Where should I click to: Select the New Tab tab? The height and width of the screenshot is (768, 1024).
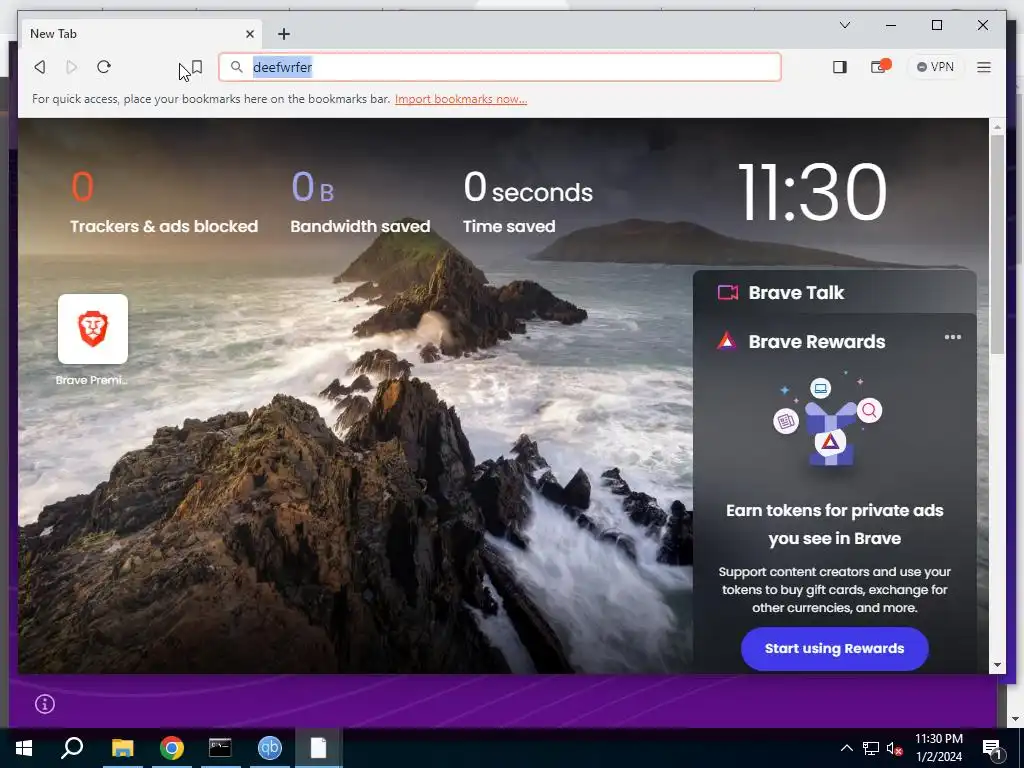142,34
